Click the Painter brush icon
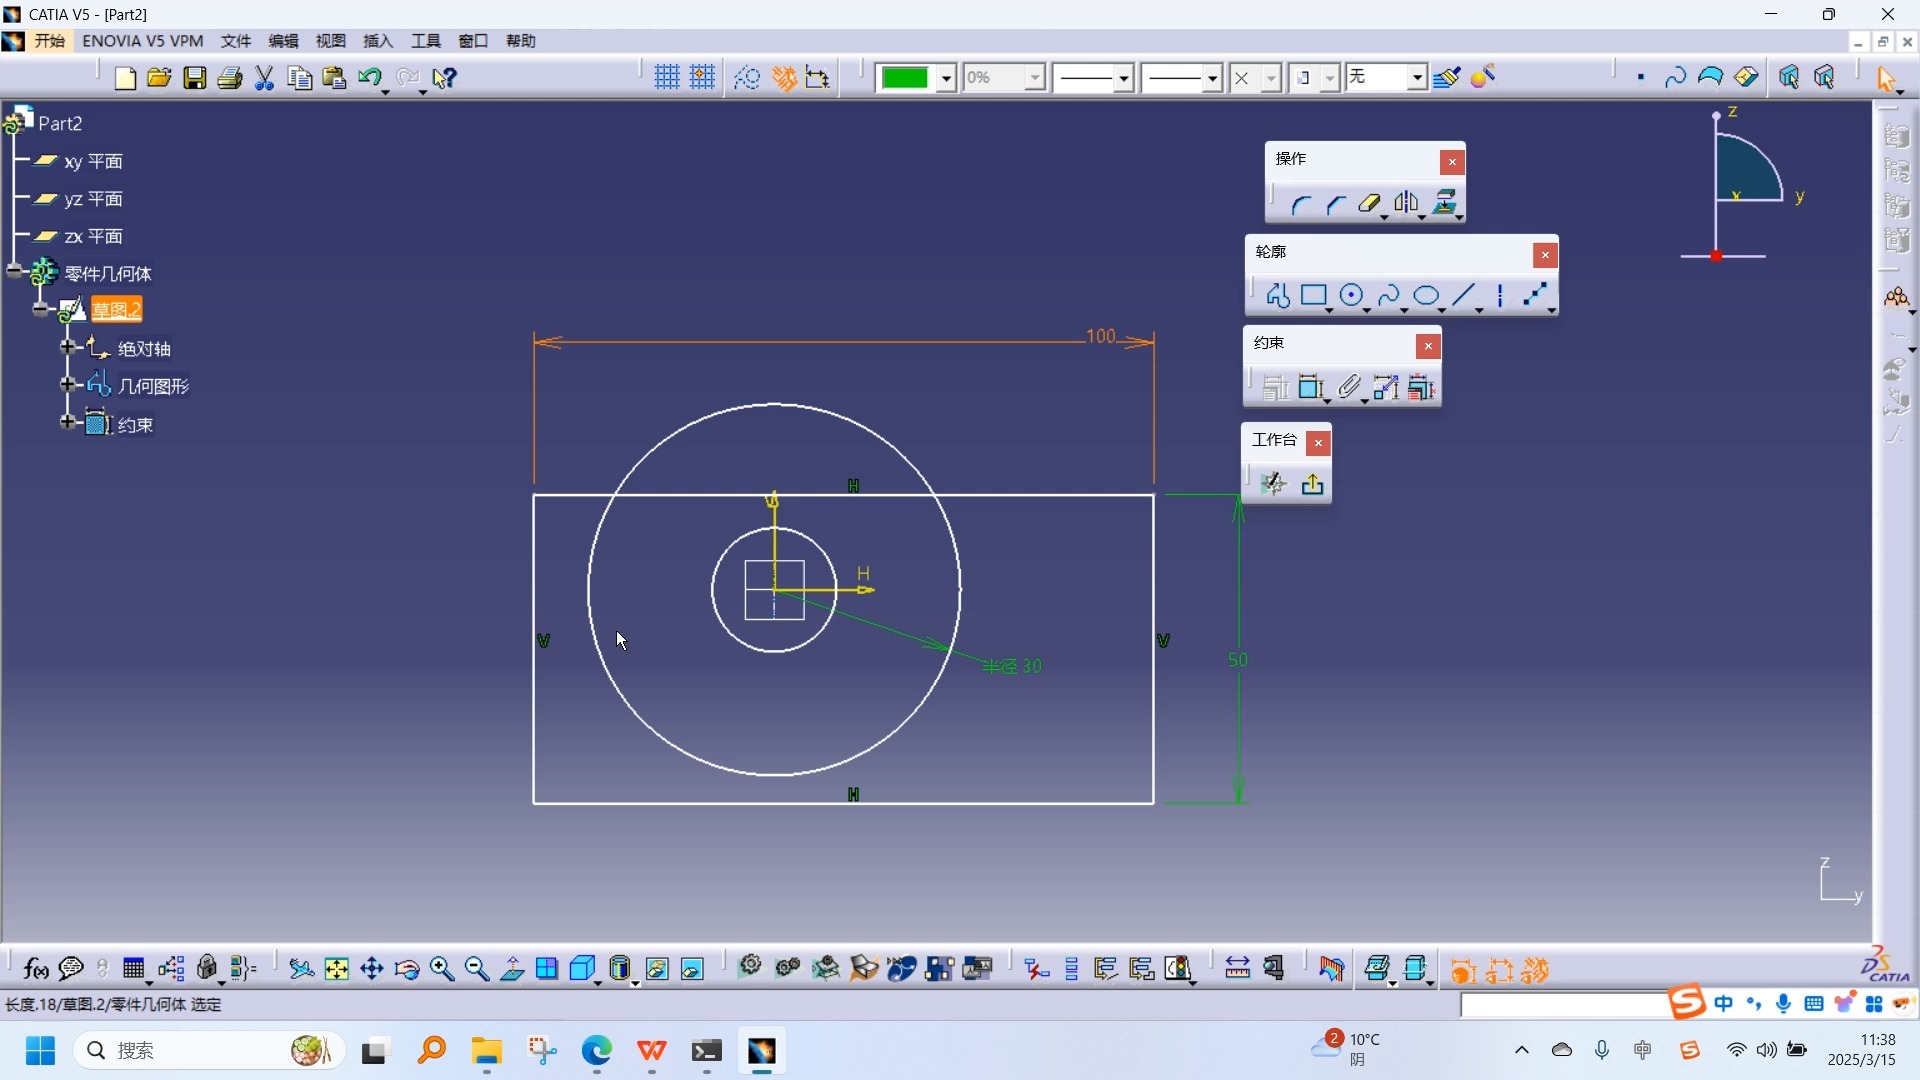This screenshot has height=1080, width=1920. 1447,78
